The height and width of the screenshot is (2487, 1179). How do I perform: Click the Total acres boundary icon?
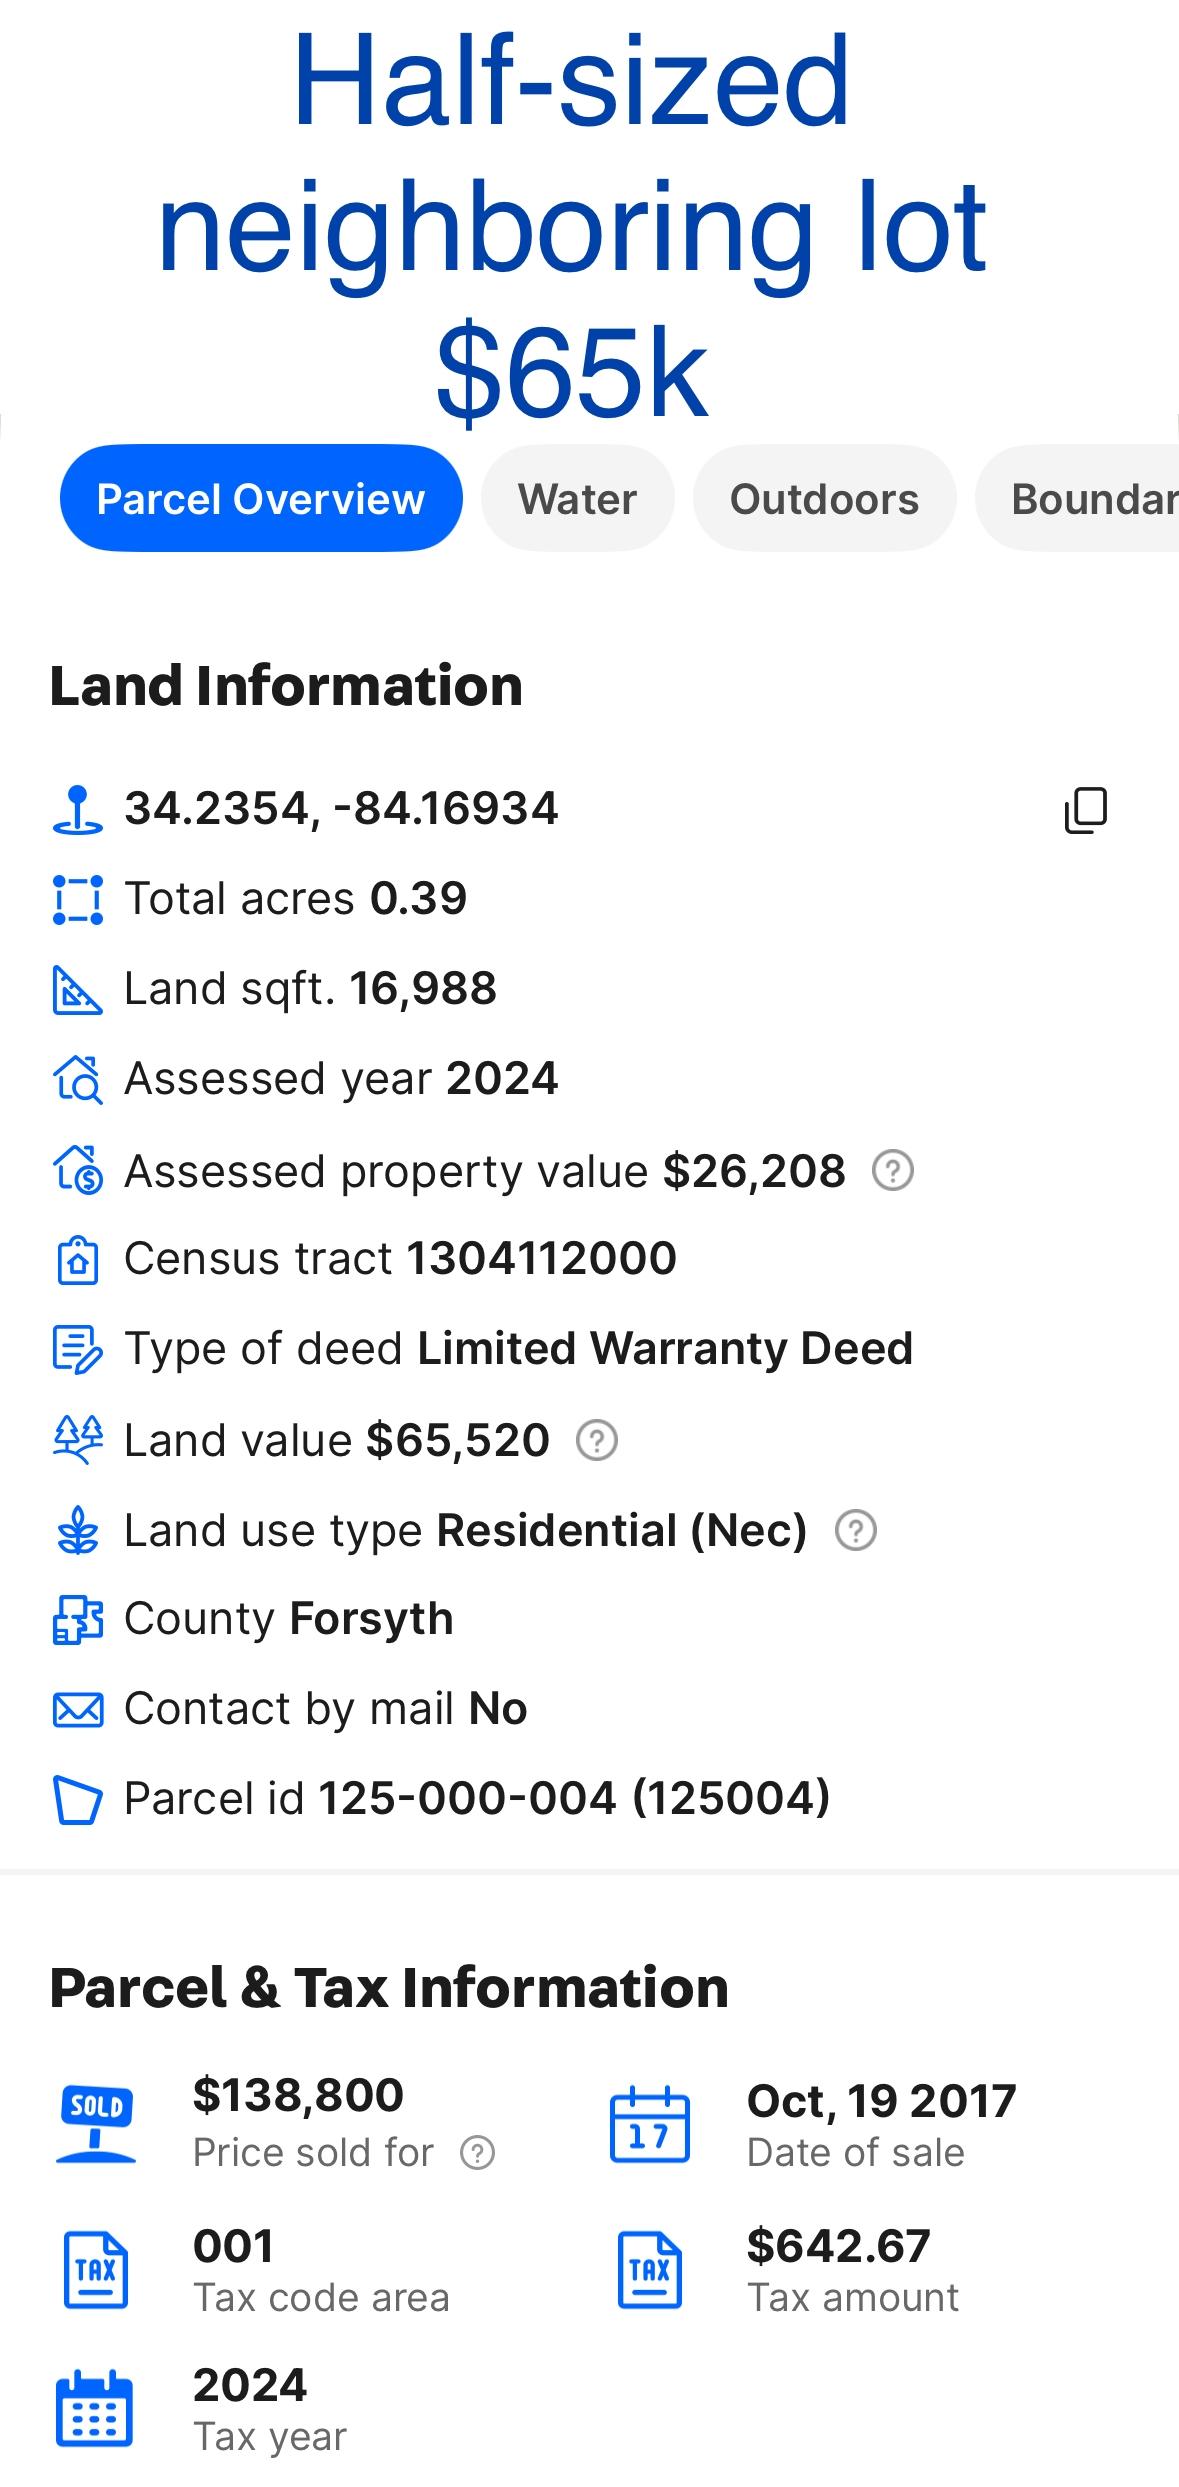[x=77, y=900]
